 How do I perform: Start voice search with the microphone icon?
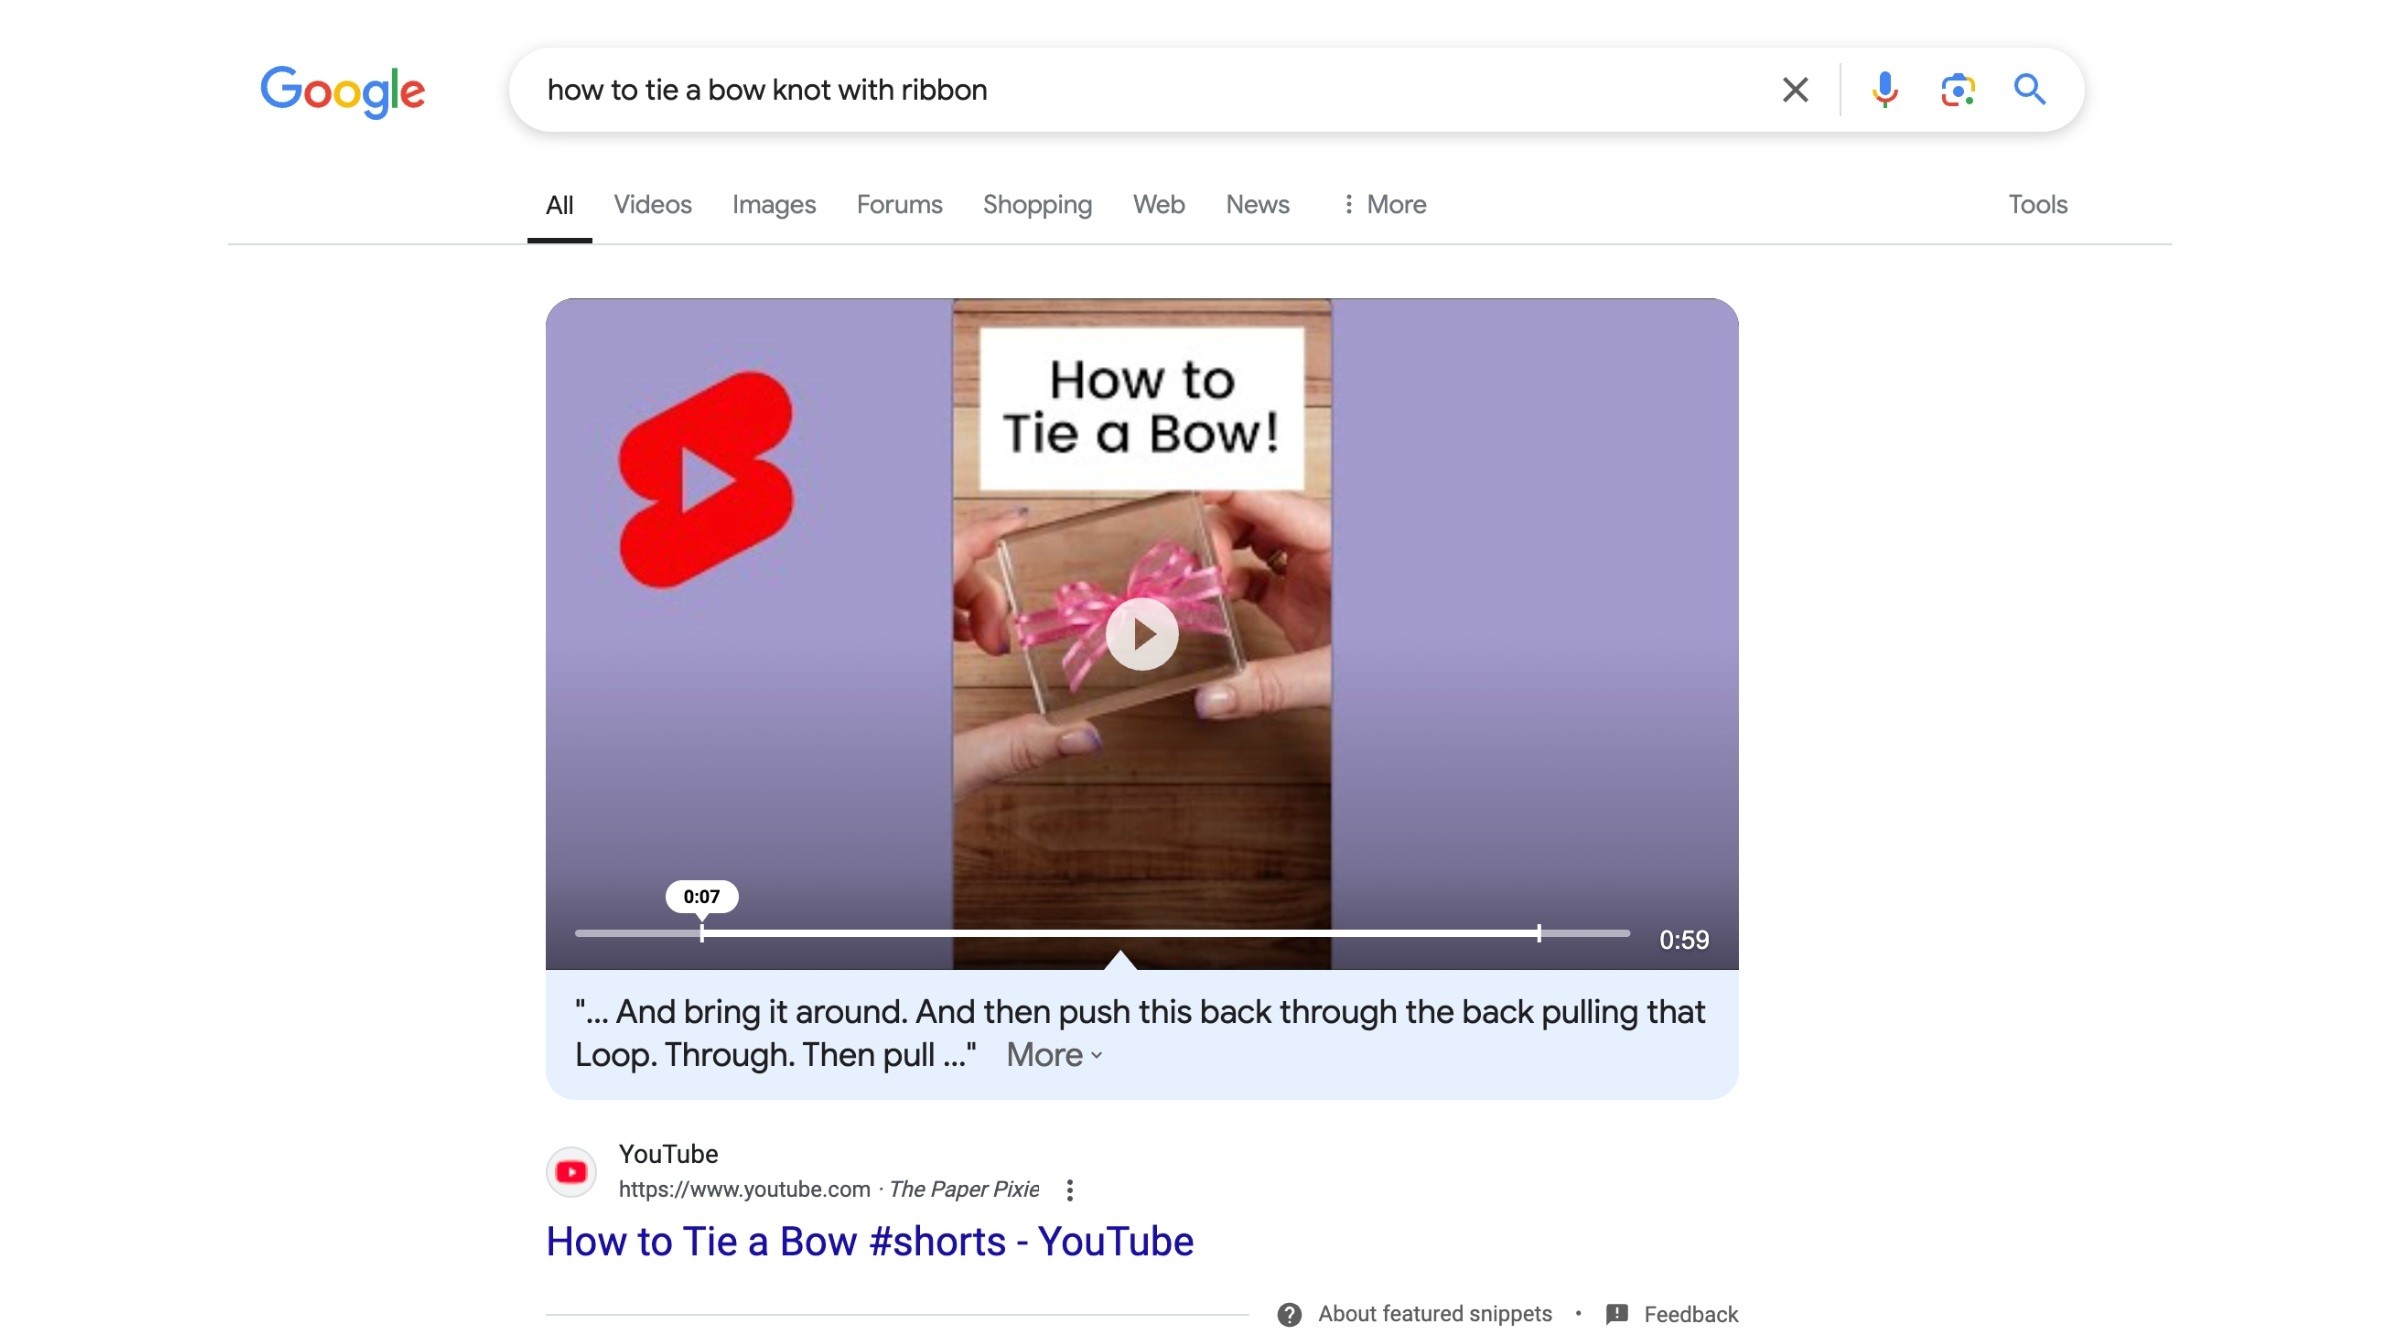[x=1885, y=90]
